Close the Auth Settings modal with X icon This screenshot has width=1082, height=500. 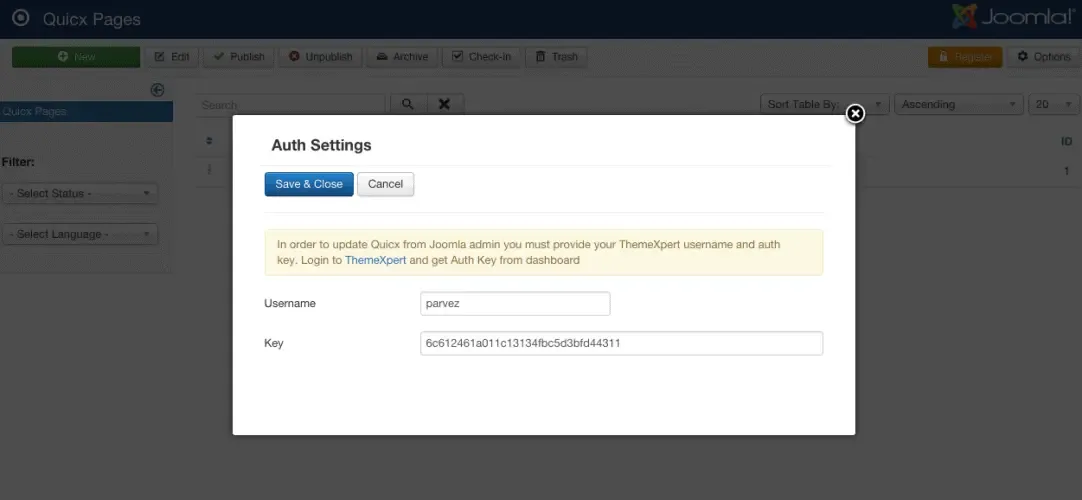[x=855, y=114]
